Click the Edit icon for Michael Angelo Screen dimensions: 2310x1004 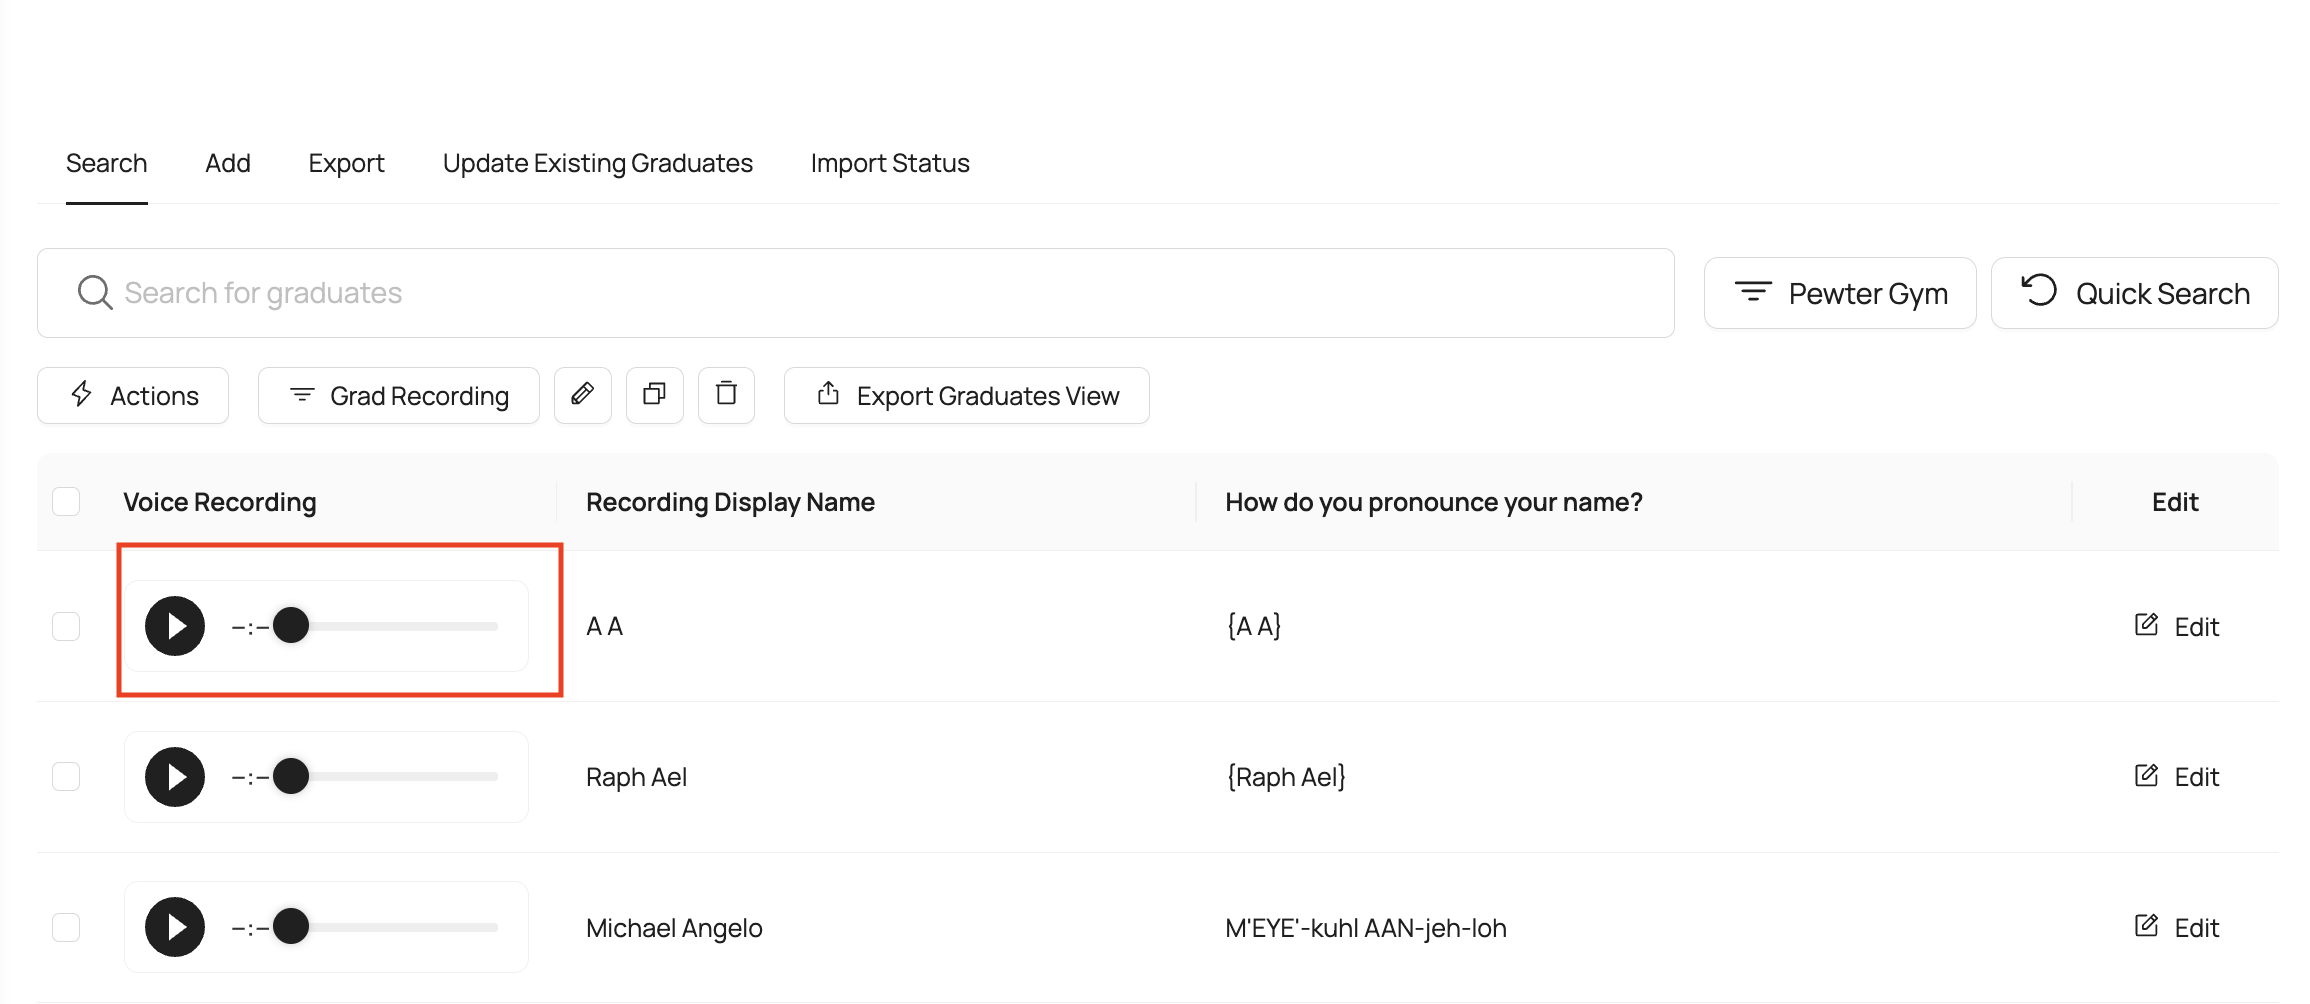[x=2146, y=927]
